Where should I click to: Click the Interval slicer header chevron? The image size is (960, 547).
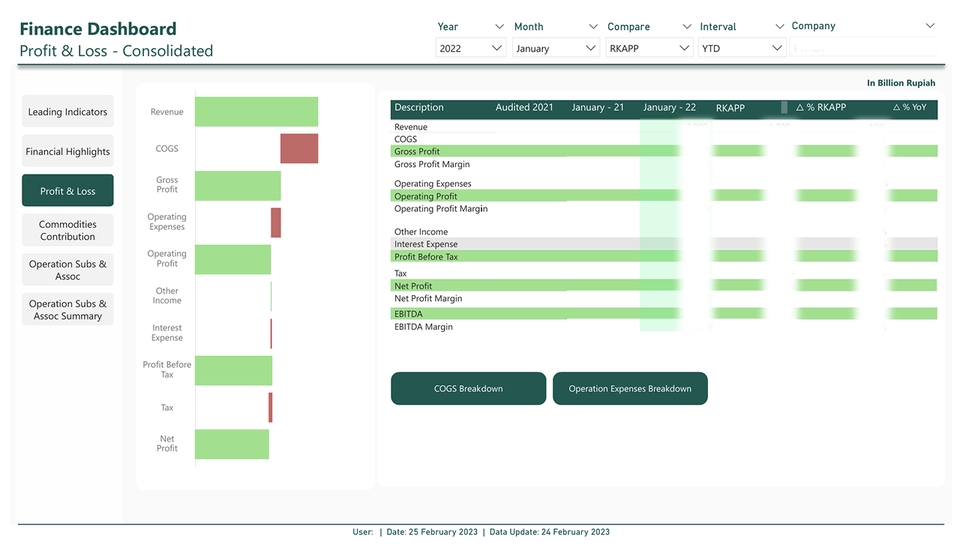pos(779,27)
